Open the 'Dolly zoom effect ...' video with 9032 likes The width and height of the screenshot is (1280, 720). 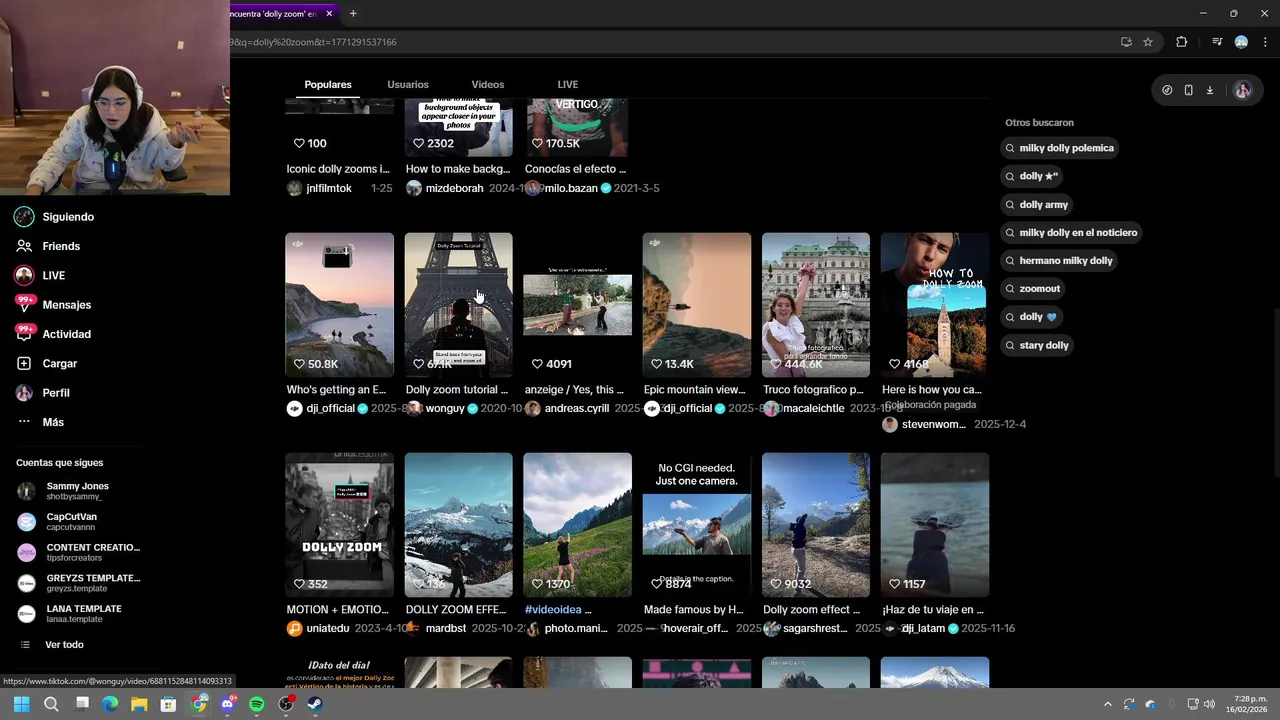(816, 525)
